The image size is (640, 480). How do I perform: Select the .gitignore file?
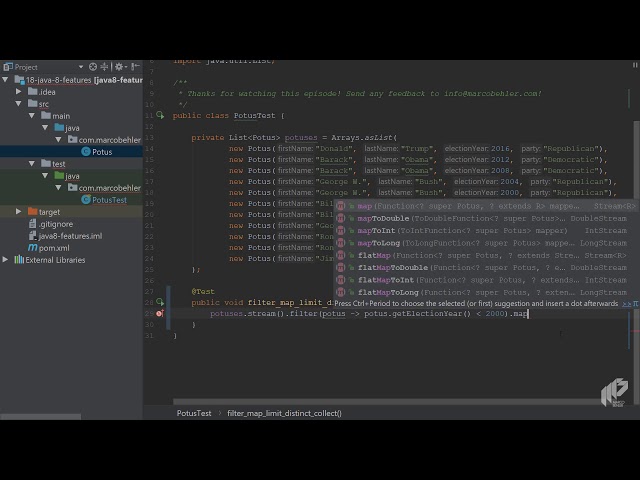(56, 224)
